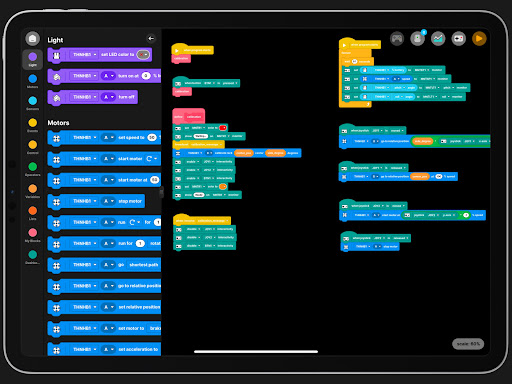The height and width of the screenshot is (384, 512).
Task: Open the home icon above the category list
Action: 32,39
